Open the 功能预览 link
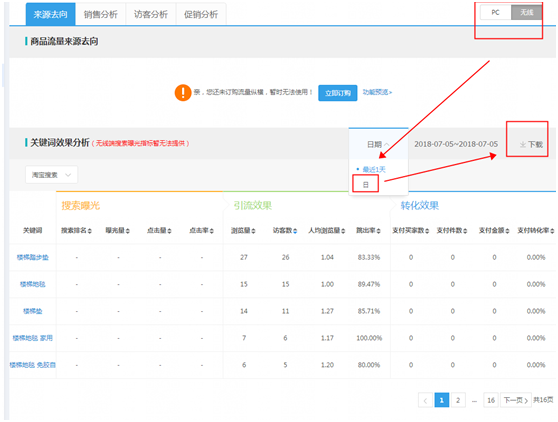558x422 pixels. [x=377, y=92]
